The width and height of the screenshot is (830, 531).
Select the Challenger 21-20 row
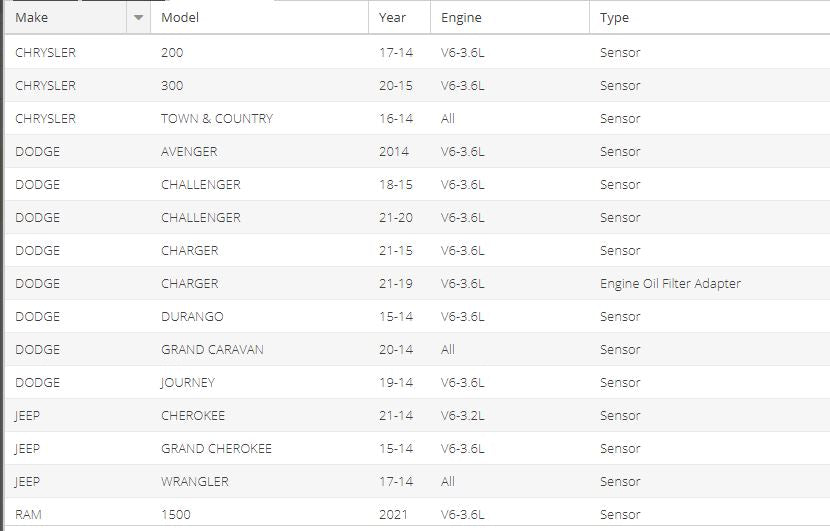[417, 217]
